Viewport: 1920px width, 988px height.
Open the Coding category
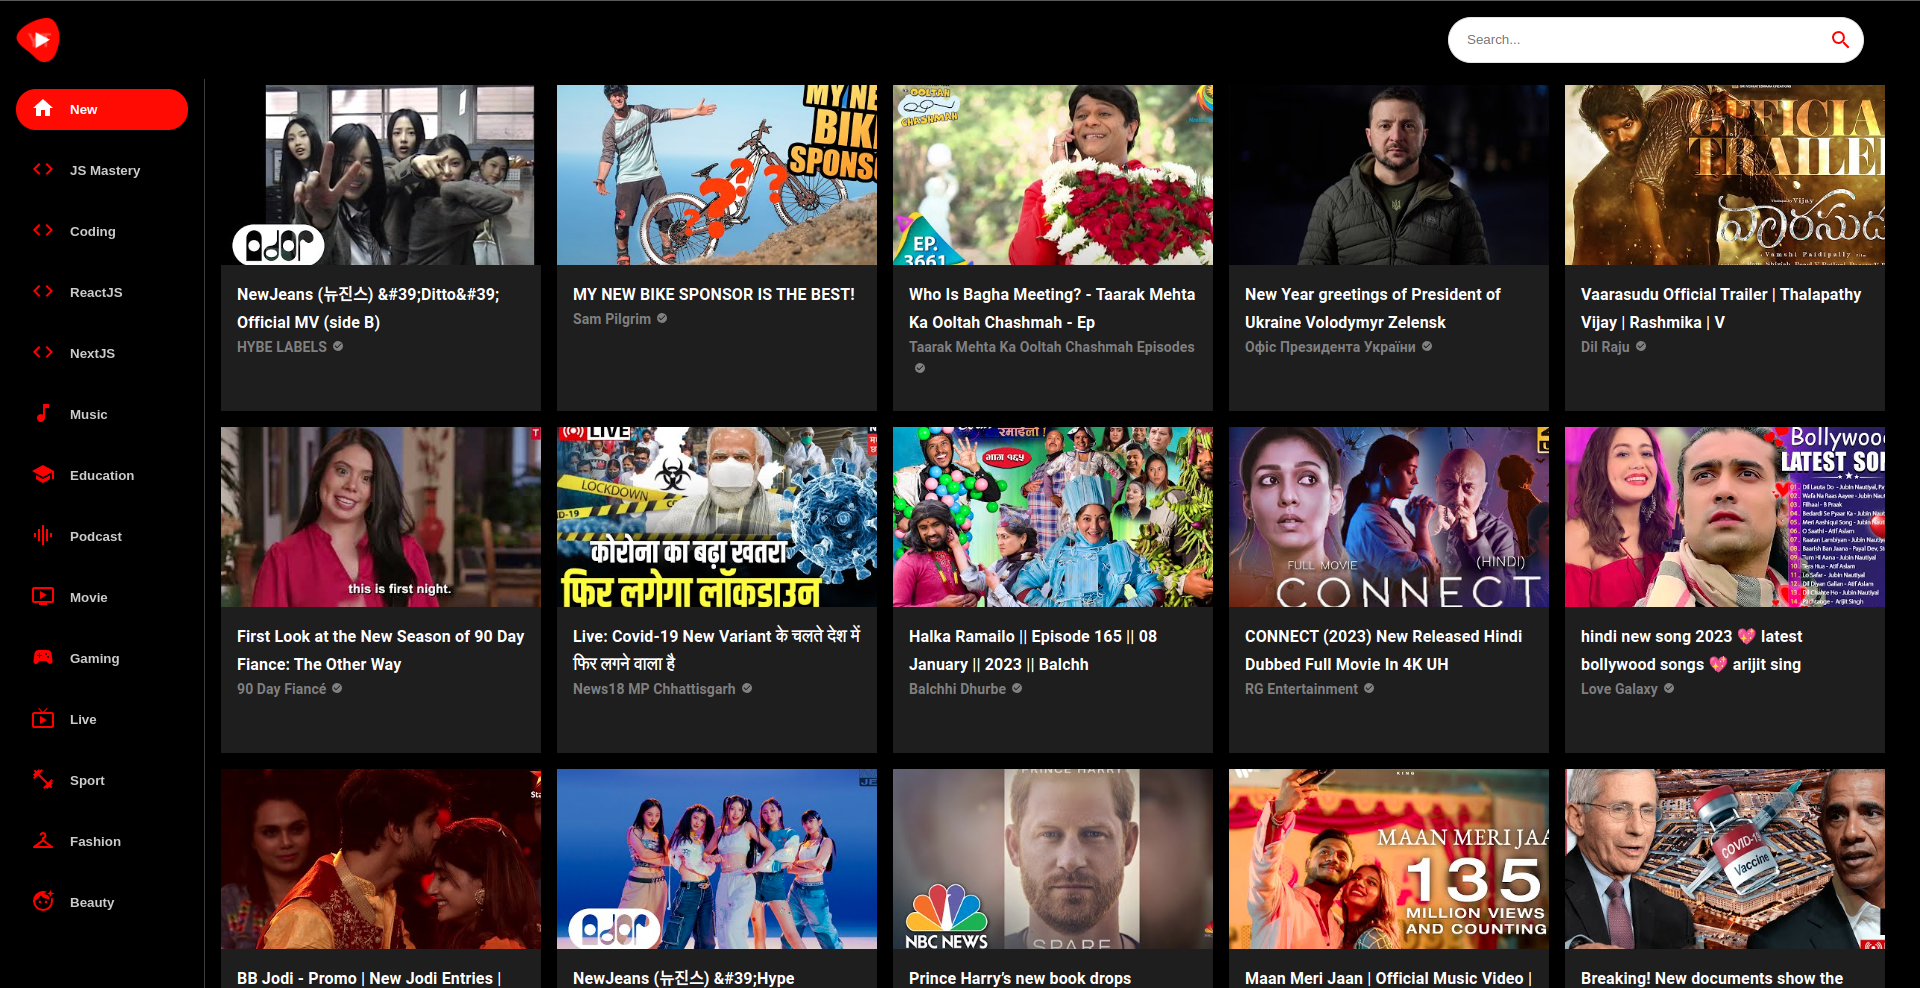[102, 231]
